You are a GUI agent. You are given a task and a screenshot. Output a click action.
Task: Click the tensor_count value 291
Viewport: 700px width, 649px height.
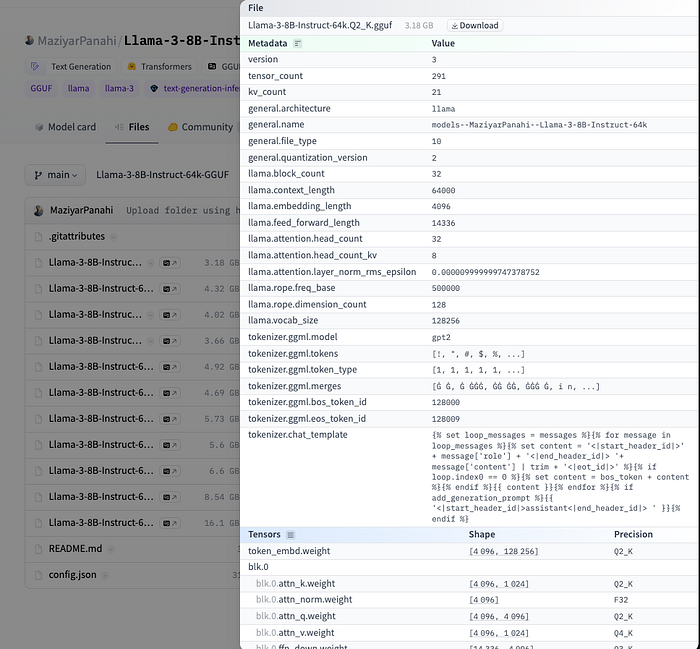438,76
